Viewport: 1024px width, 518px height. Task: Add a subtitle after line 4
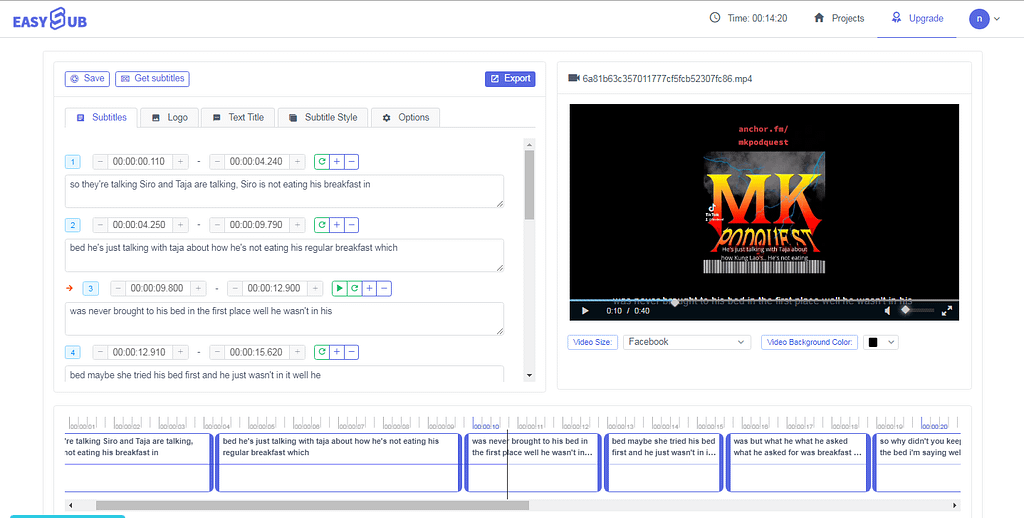point(336,352)
